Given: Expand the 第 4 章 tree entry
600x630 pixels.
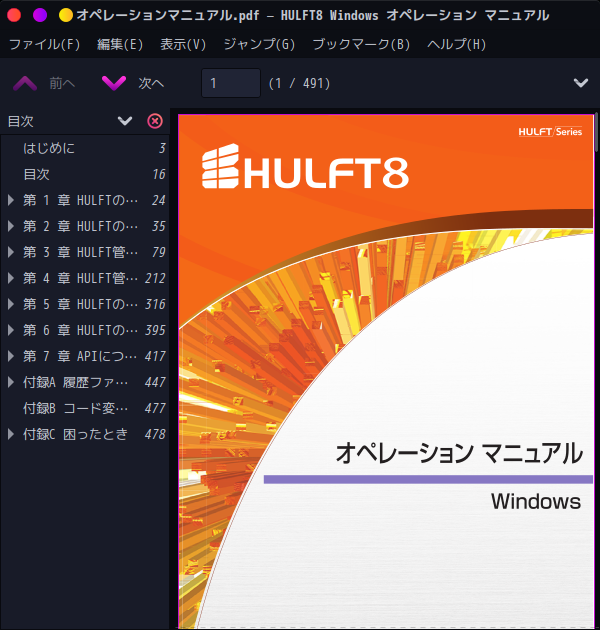Looking at the screenshot, I should click(11, 278).
